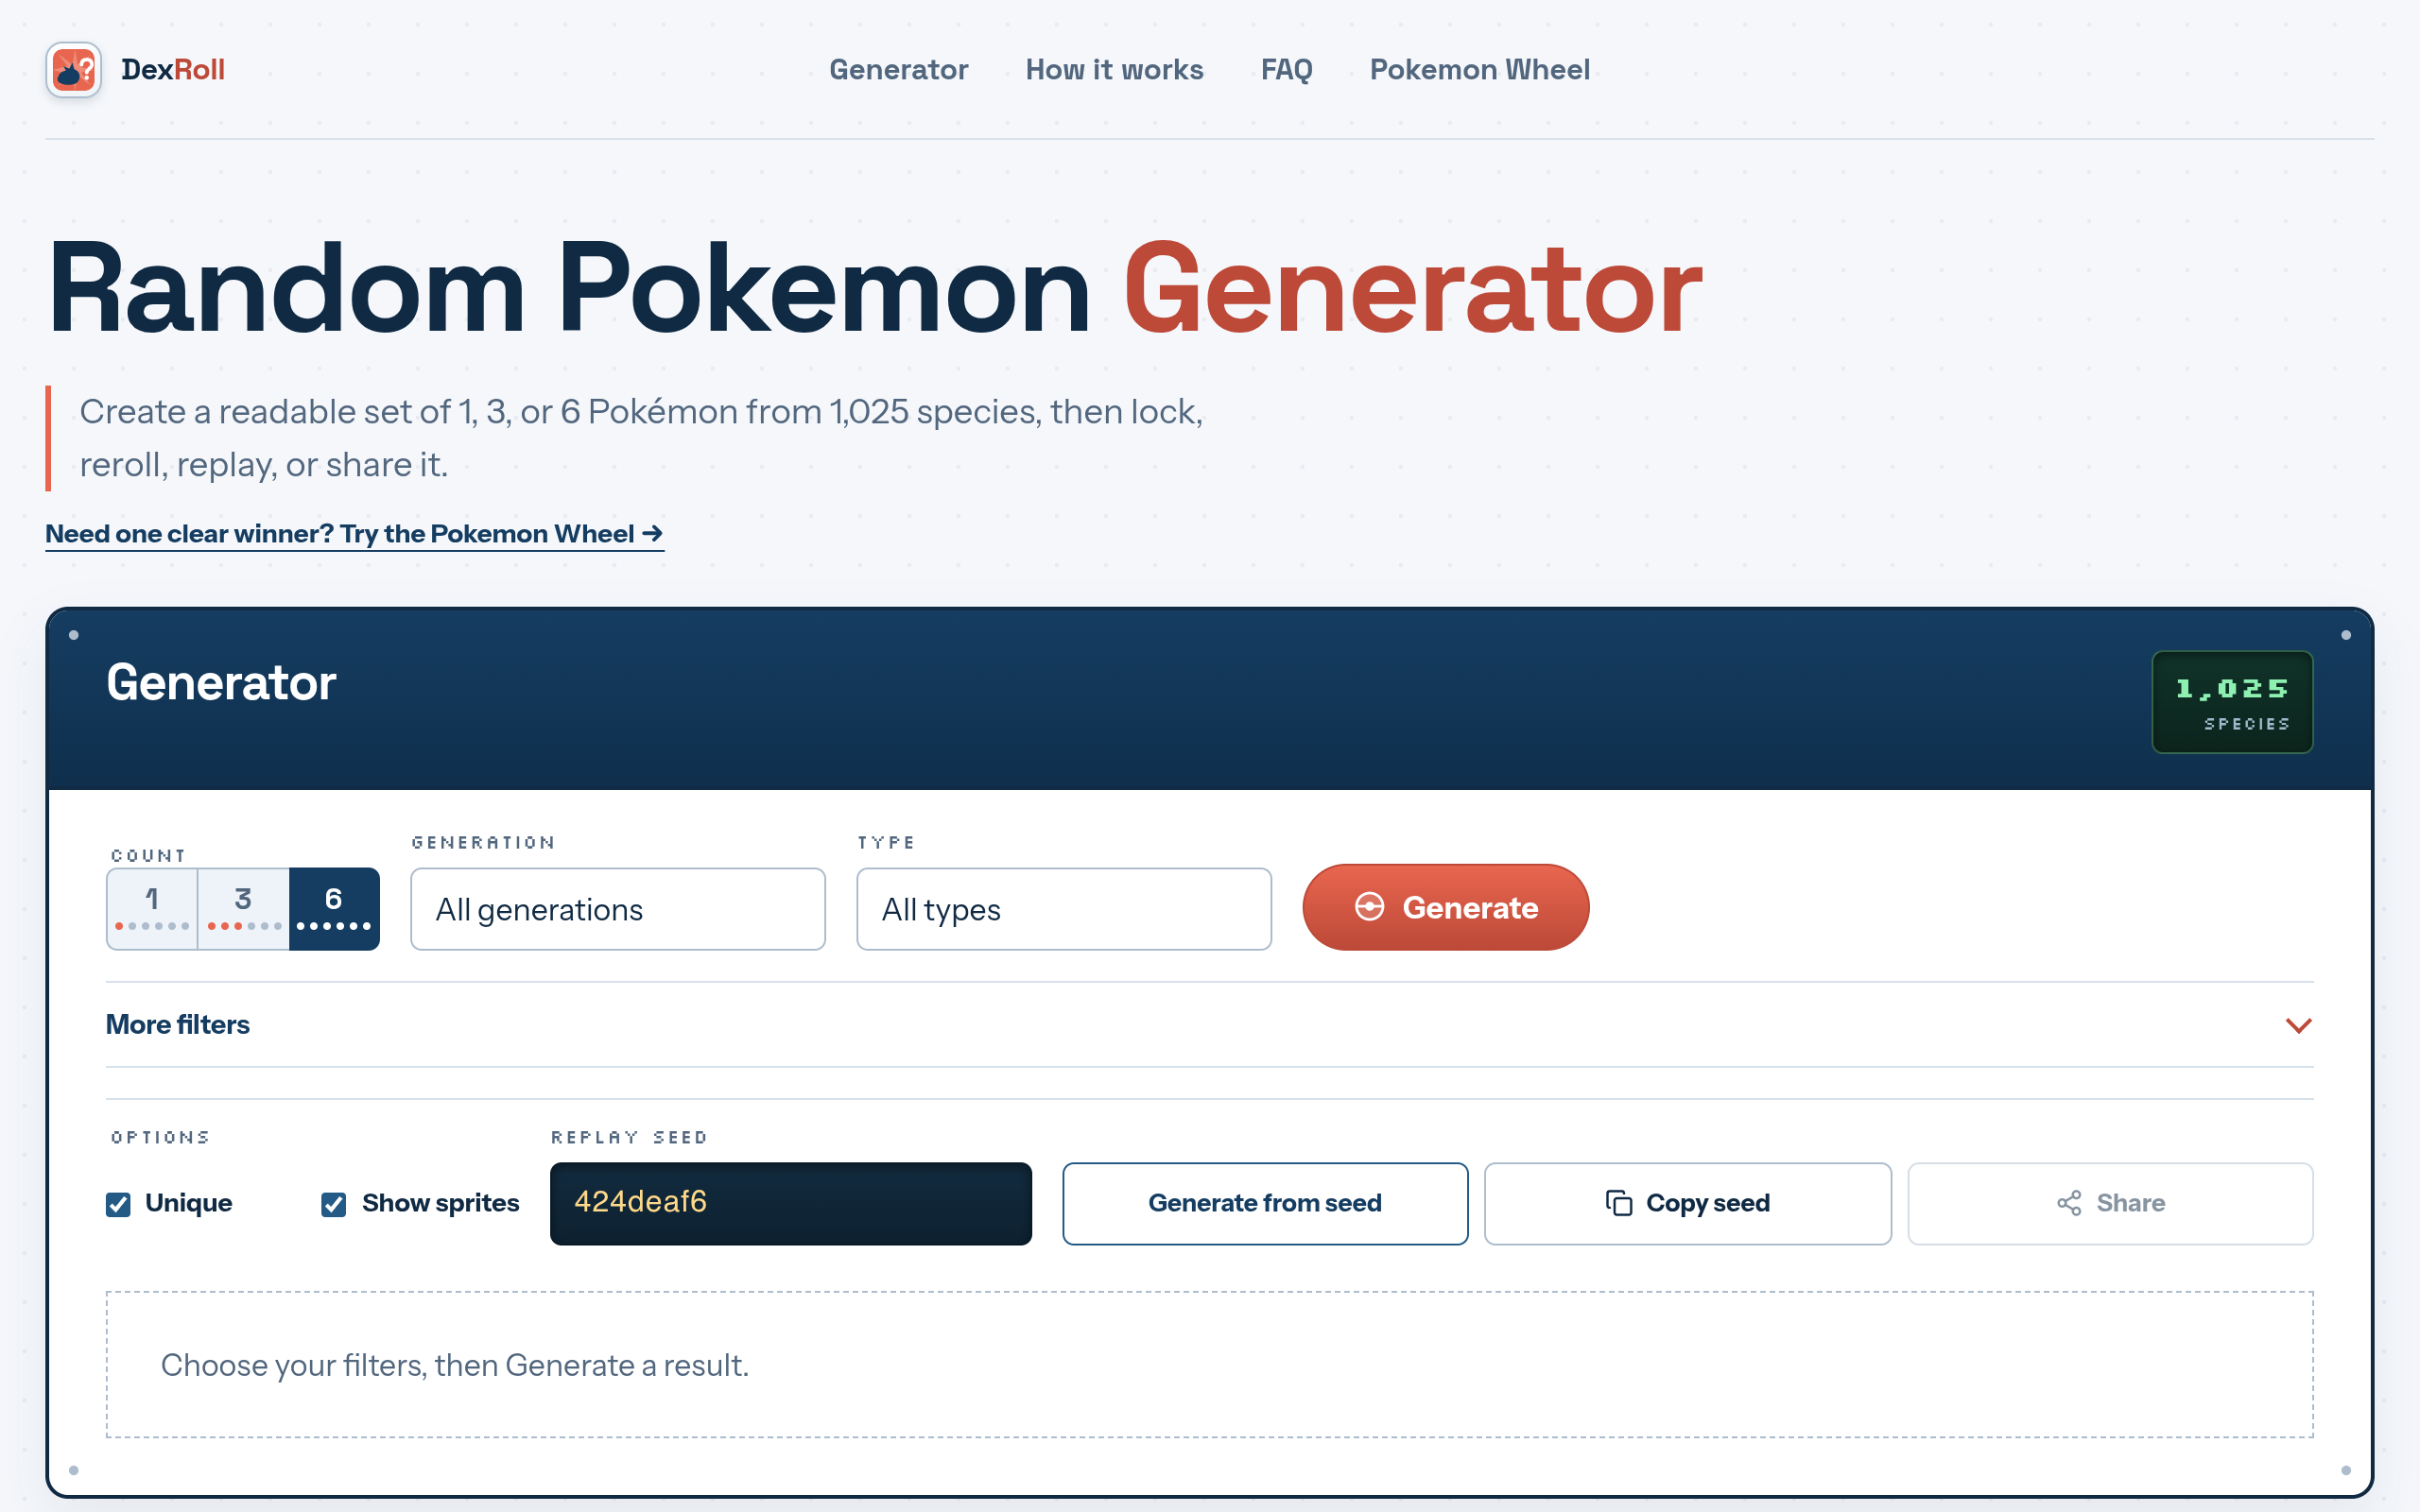
Task: Click the 1,025 species counter badge
Action: 2232,702
